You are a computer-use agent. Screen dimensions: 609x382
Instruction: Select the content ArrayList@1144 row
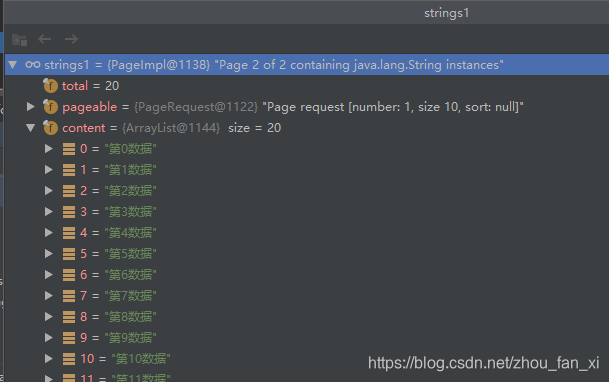pyautogui.click(x=307, y=127)
